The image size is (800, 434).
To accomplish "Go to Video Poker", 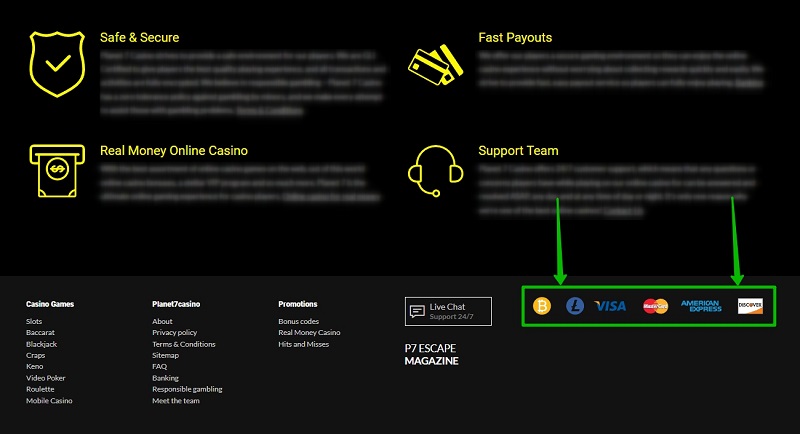I will 46,378.
